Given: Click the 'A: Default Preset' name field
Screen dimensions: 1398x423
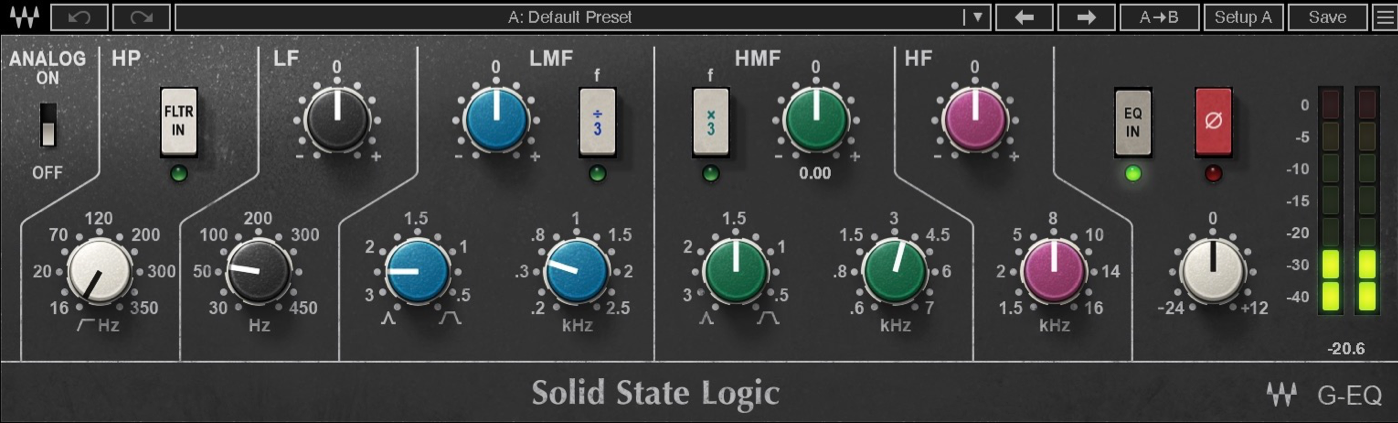Looking at the screenshot, I should [x=569, y=17].
